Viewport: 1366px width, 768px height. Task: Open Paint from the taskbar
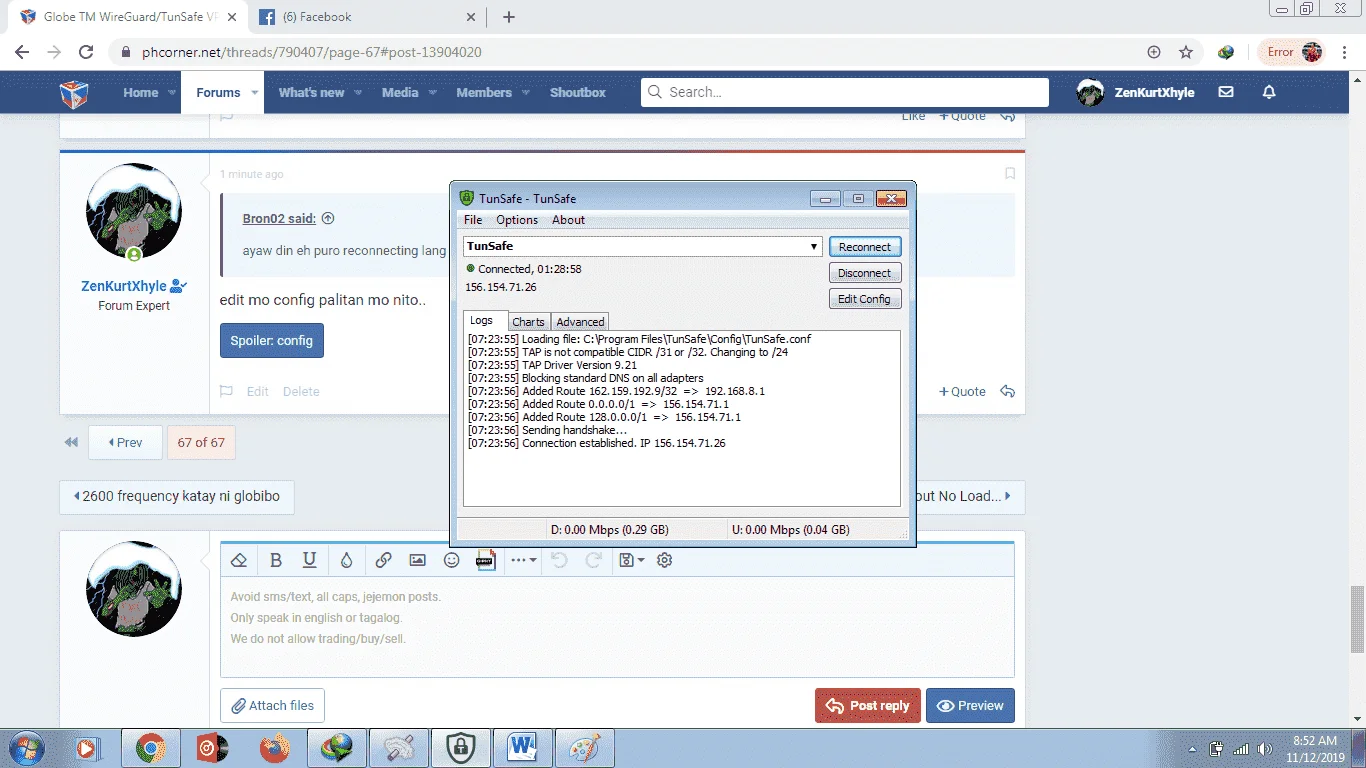click(x=585, y=747)
